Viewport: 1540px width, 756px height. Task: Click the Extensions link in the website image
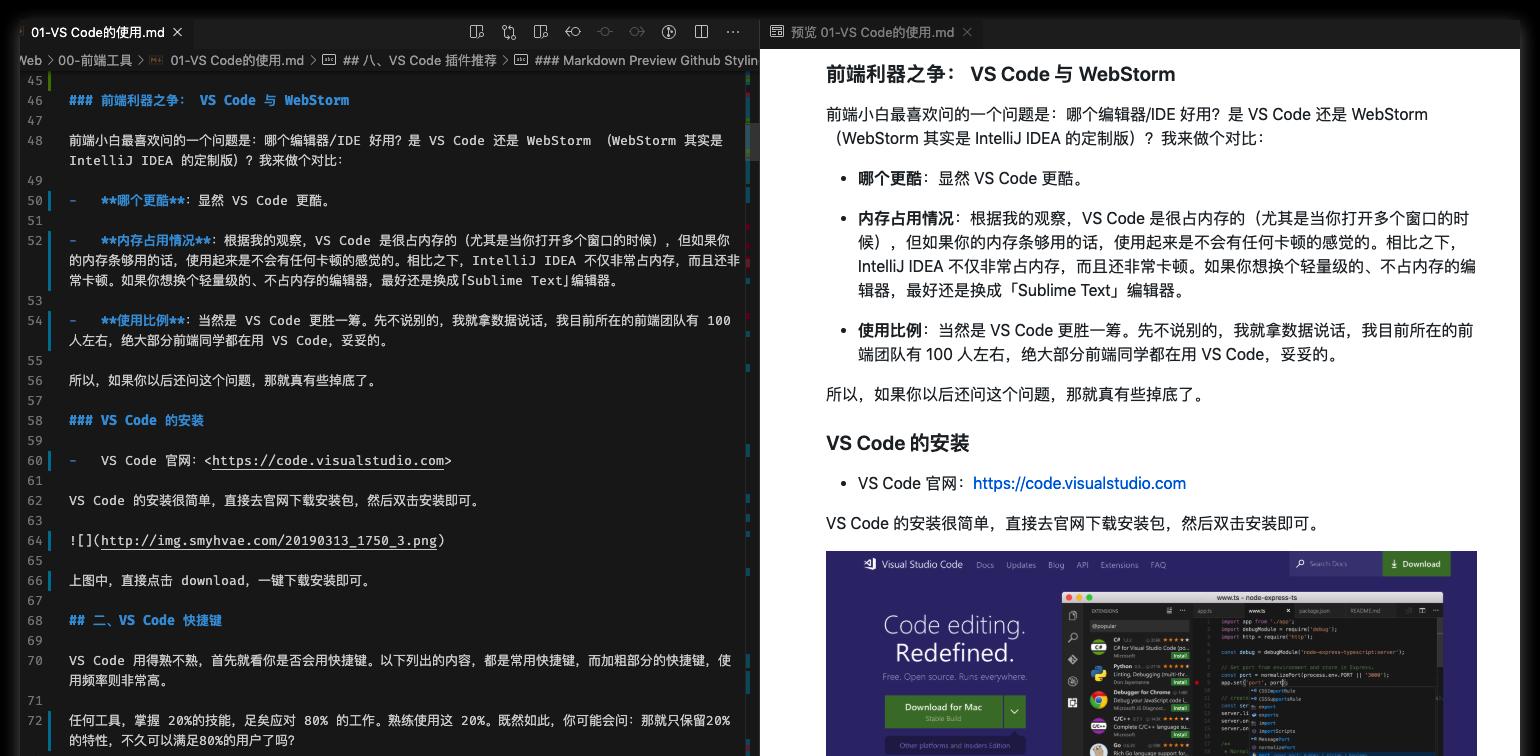1119,565
